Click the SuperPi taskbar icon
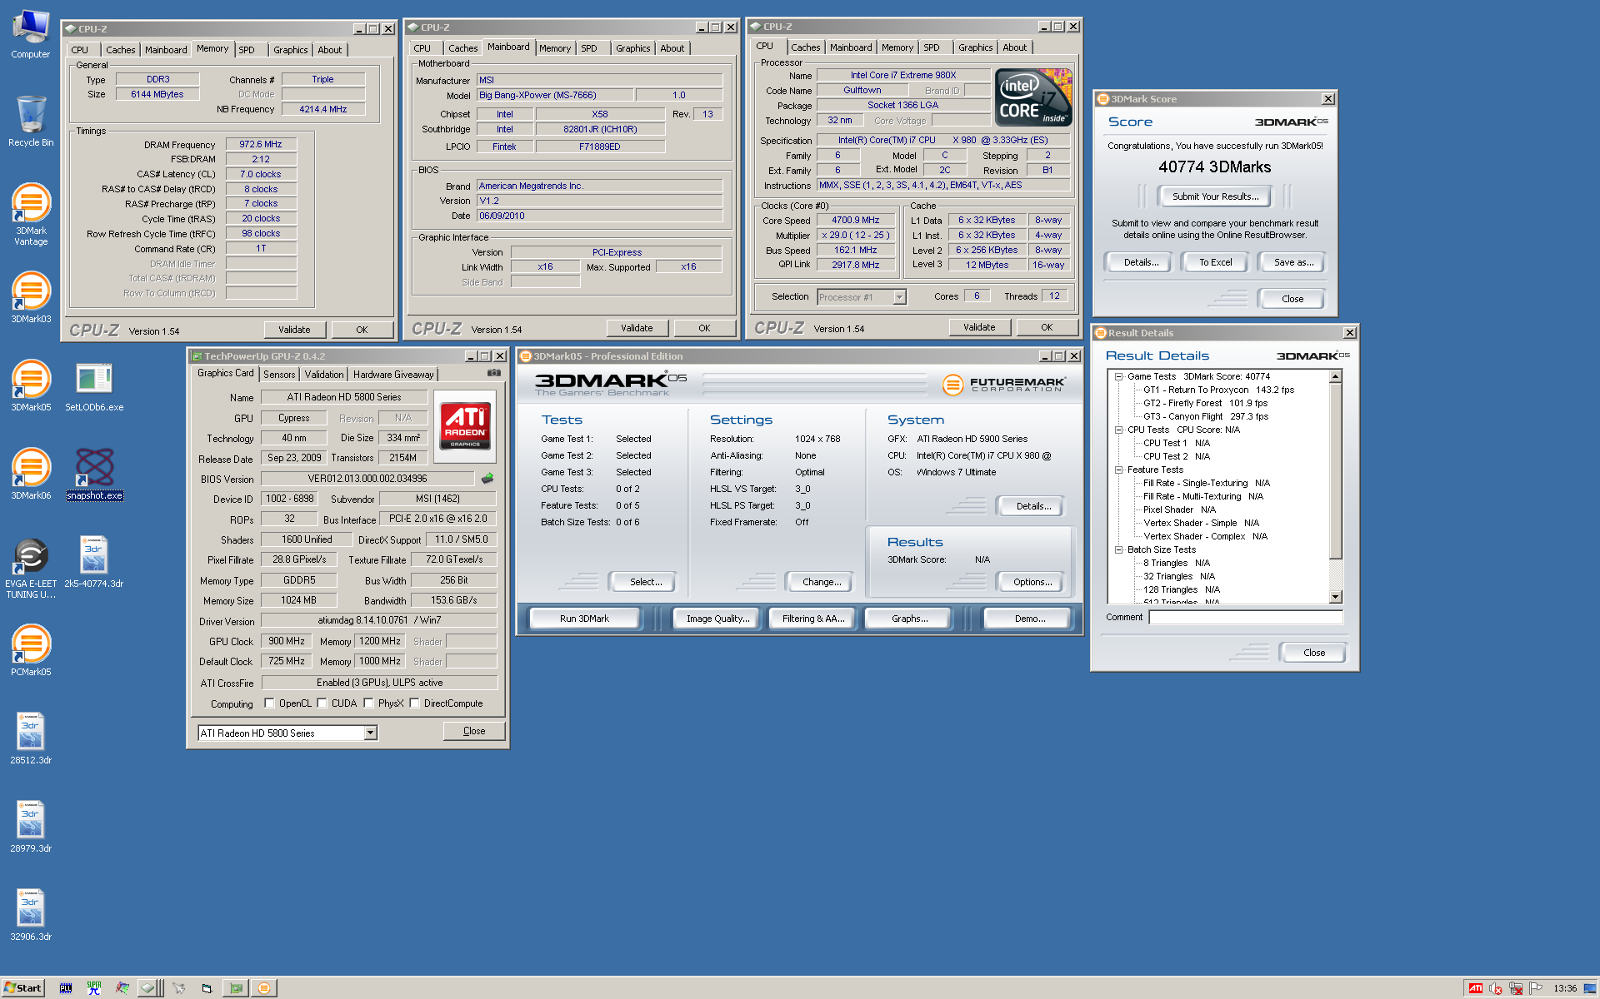Image resolution: width=1600 pixels, height=999 pixels. coord(94,987)
